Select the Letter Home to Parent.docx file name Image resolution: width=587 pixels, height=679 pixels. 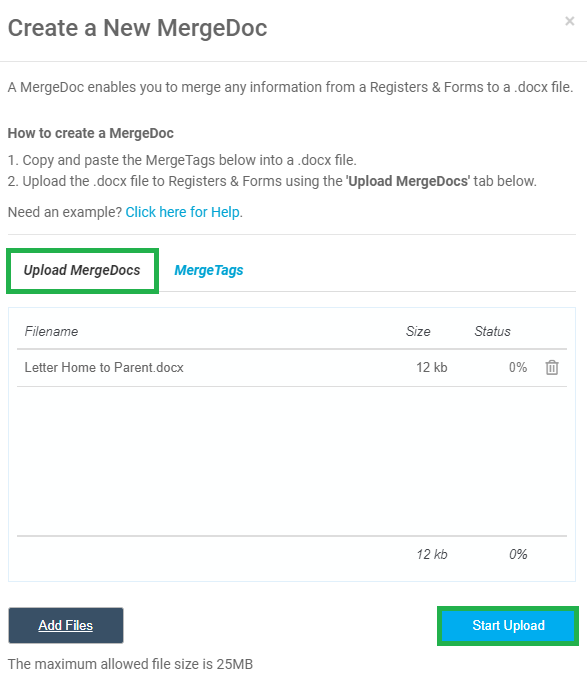pyautogui.click(x=104, y=368)
